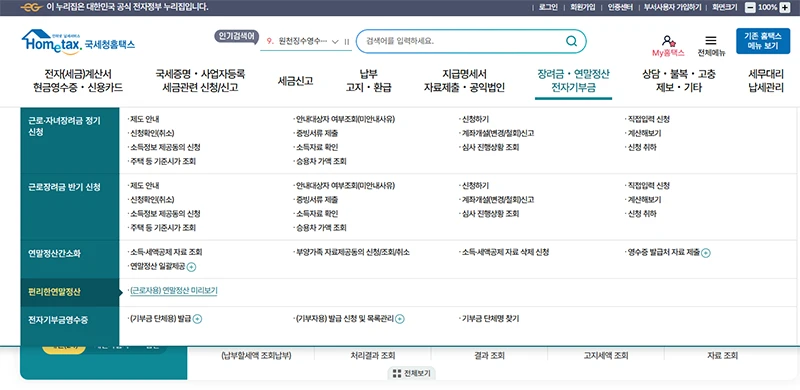The height and width of the screenshot is (390, 800).
Task: Decrease screen zoom with minus button
Action: (x=750, y=7)
